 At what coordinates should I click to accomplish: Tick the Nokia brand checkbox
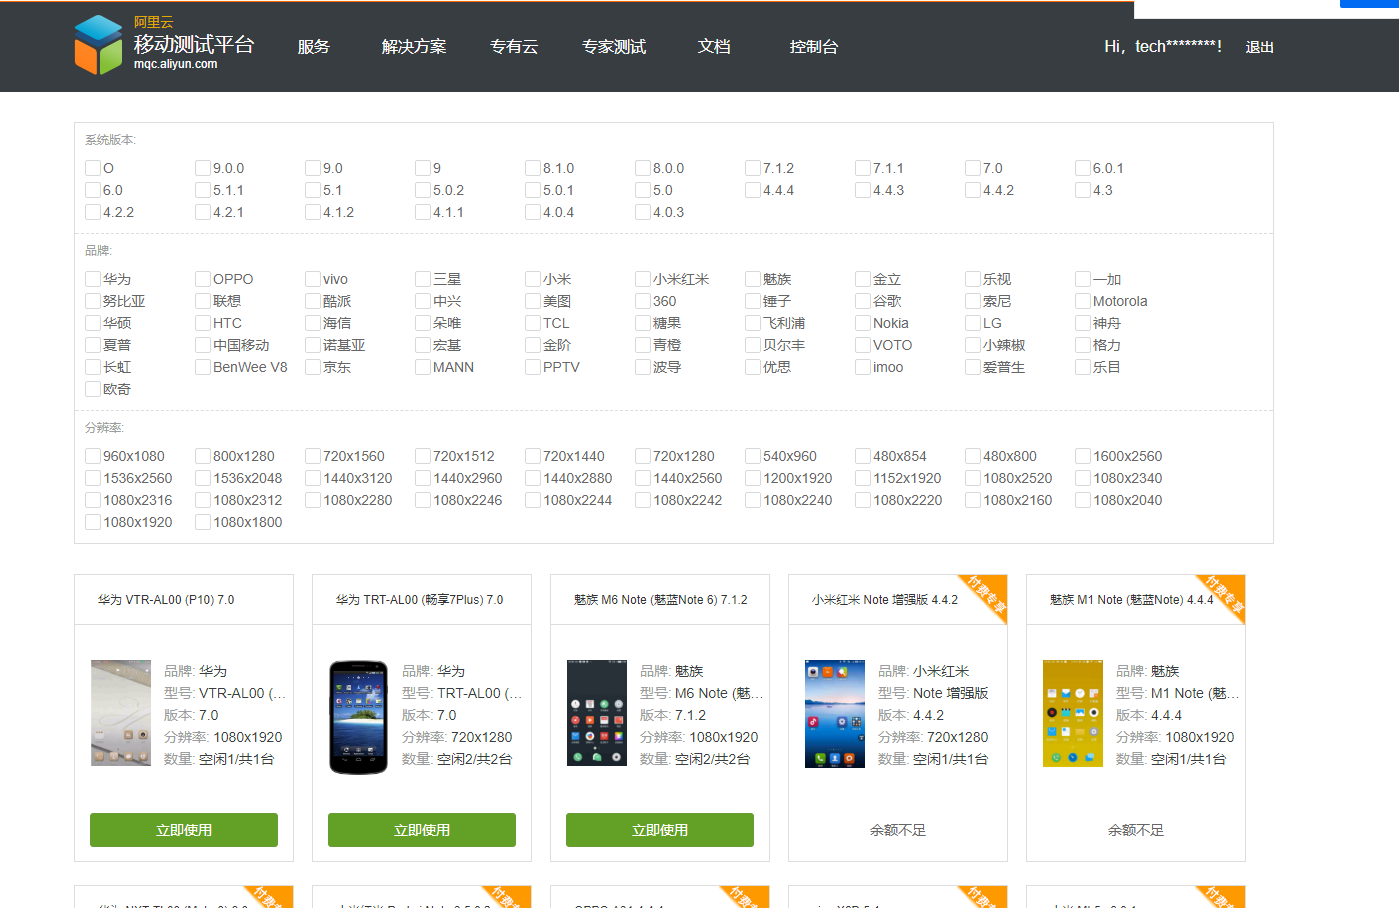863,323
